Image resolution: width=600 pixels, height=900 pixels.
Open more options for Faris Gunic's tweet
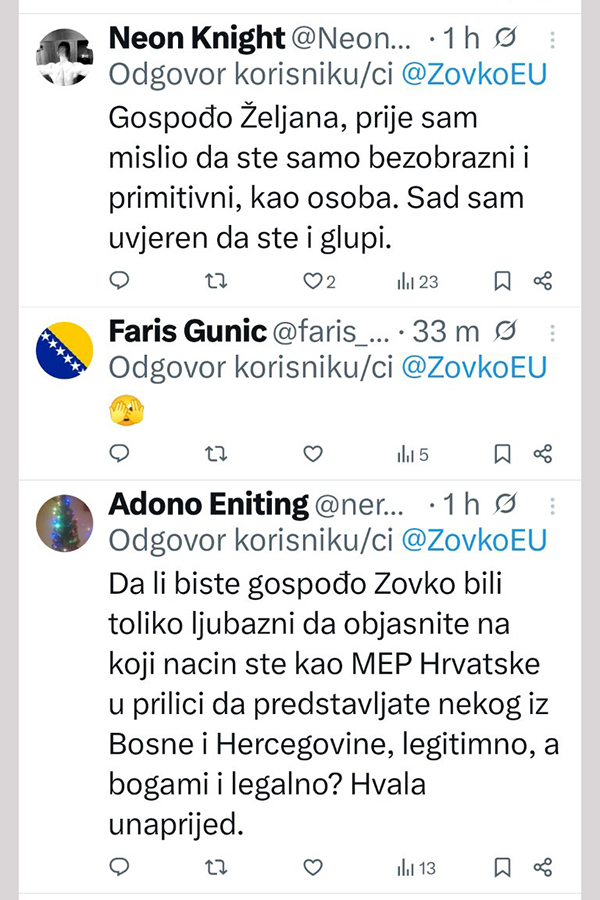coord(554,330)
